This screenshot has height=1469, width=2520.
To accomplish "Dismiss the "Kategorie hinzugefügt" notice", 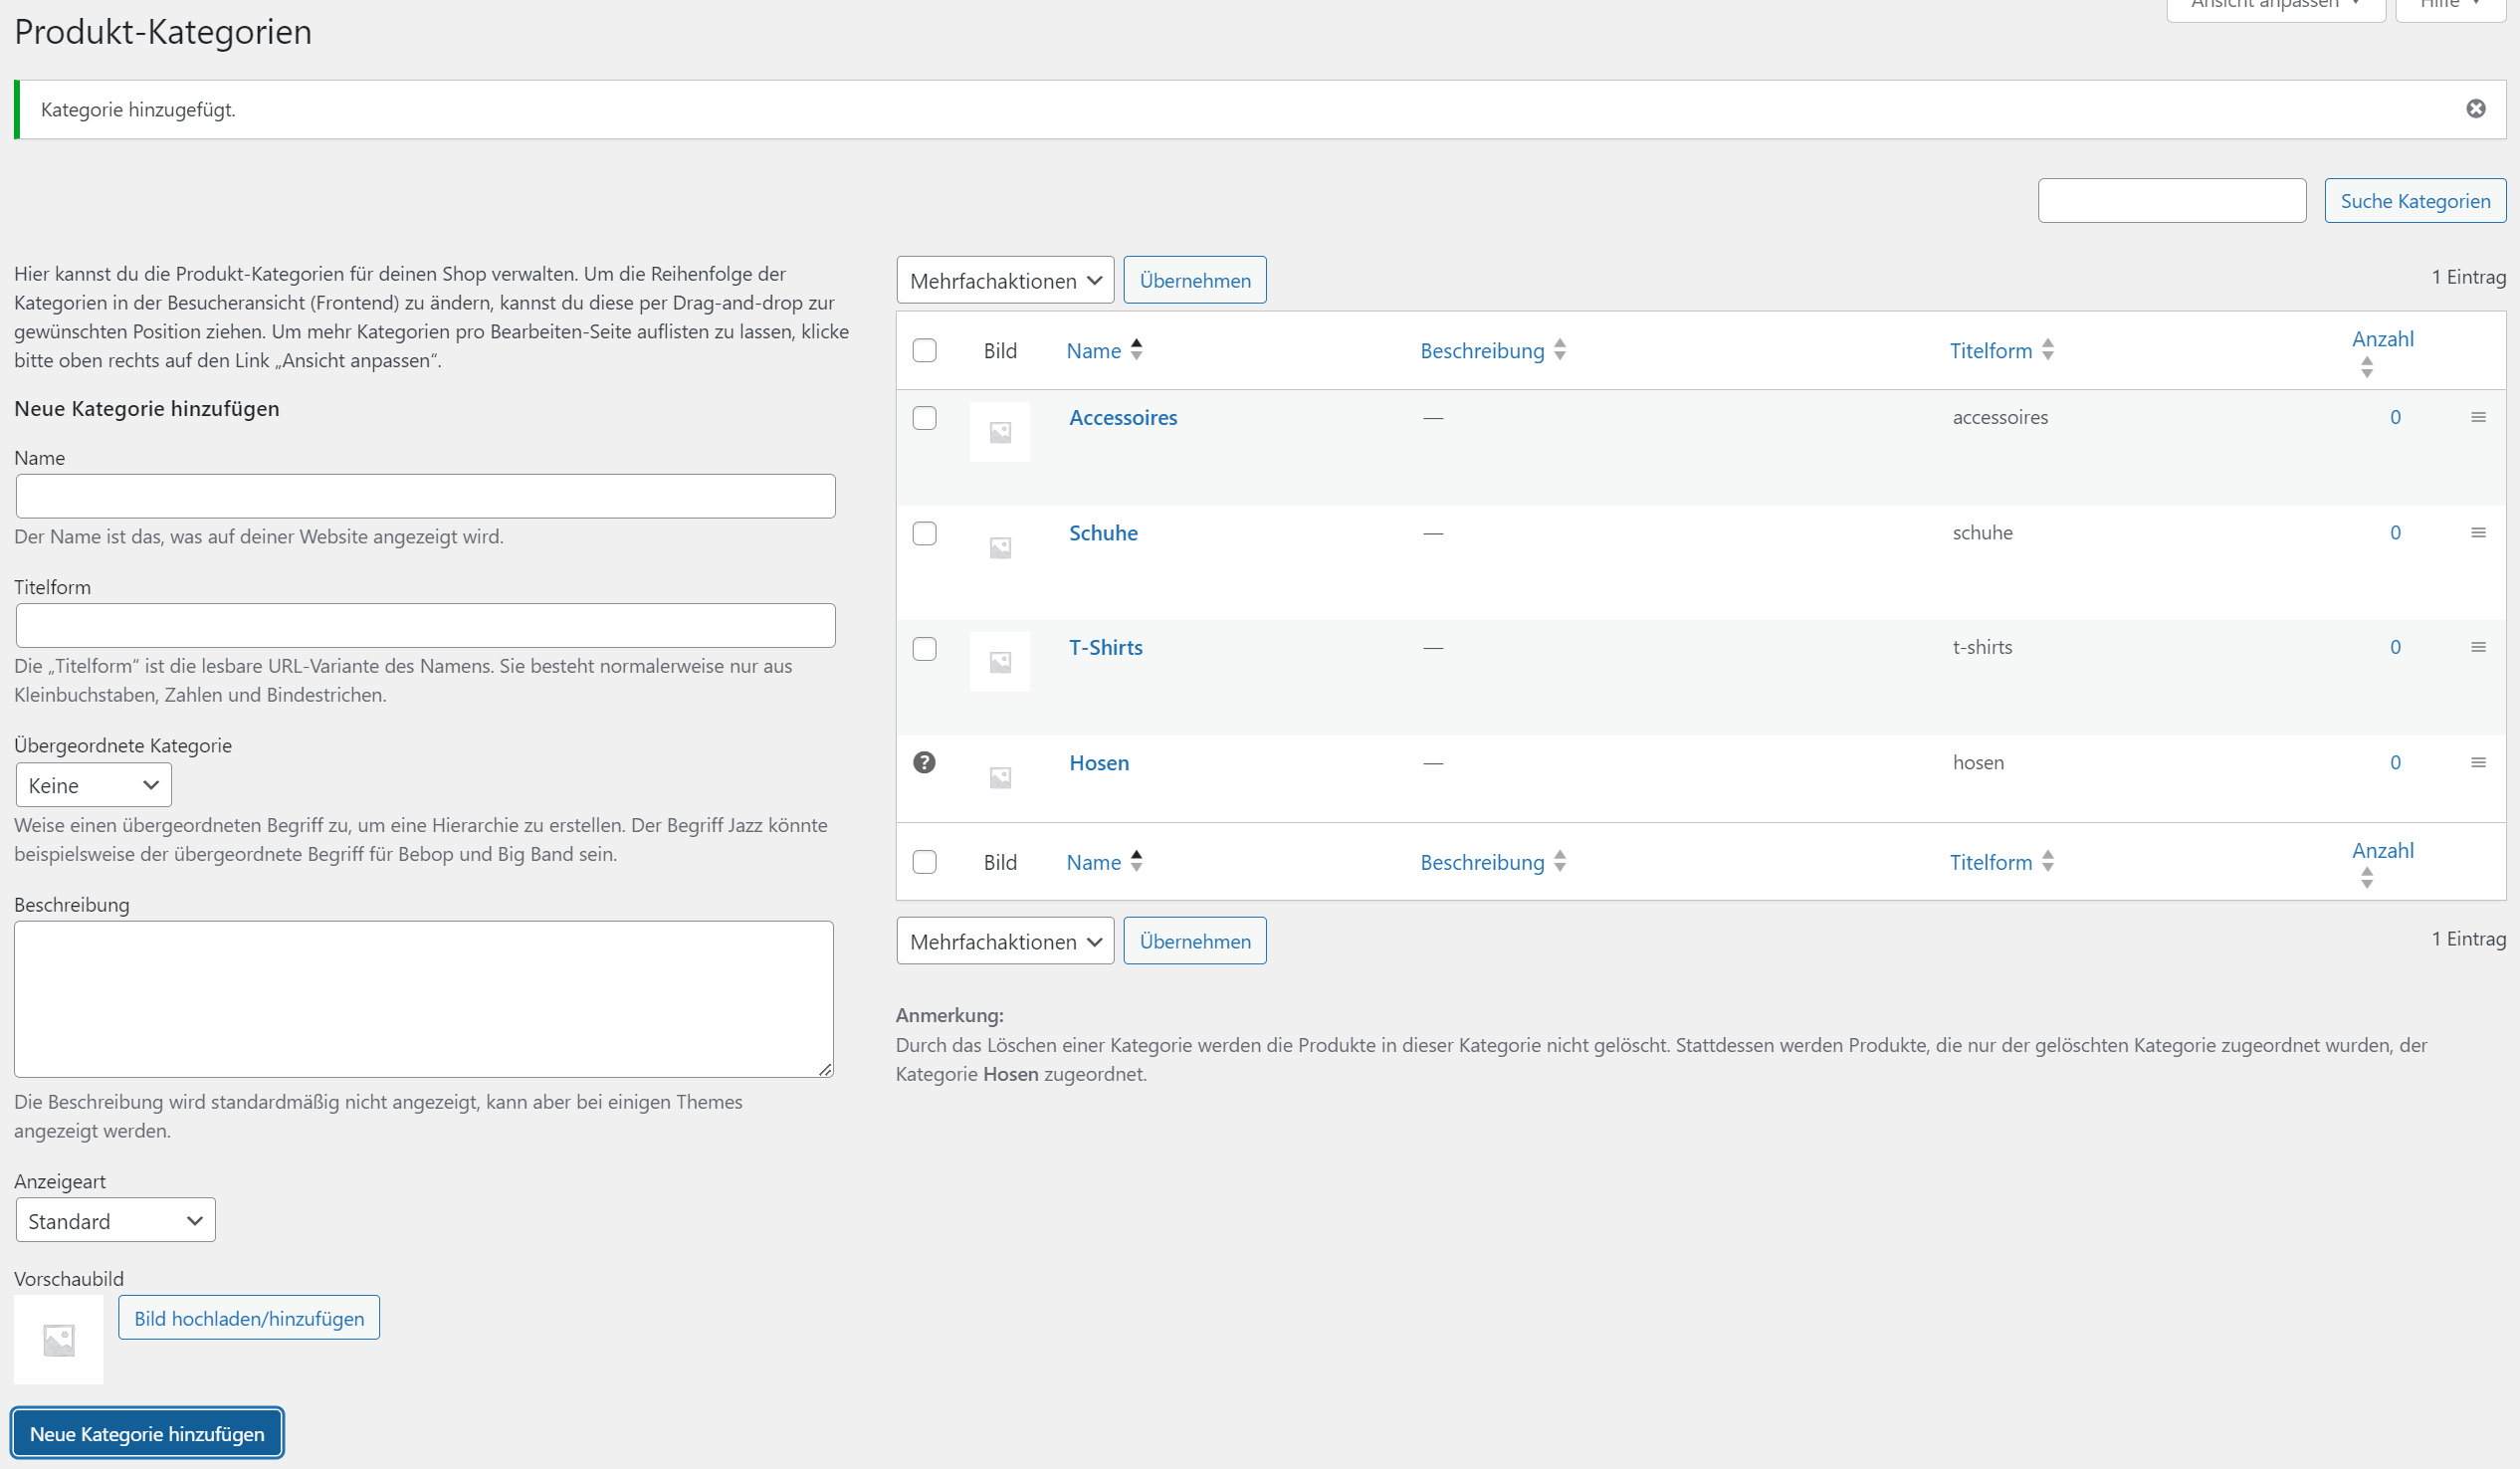I will 2476,108.
